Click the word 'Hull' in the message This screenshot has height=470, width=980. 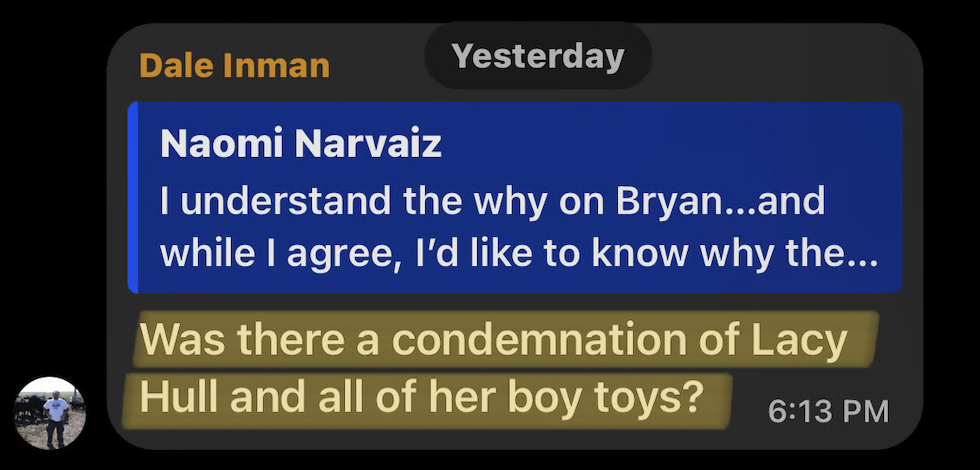coord(178,397)
